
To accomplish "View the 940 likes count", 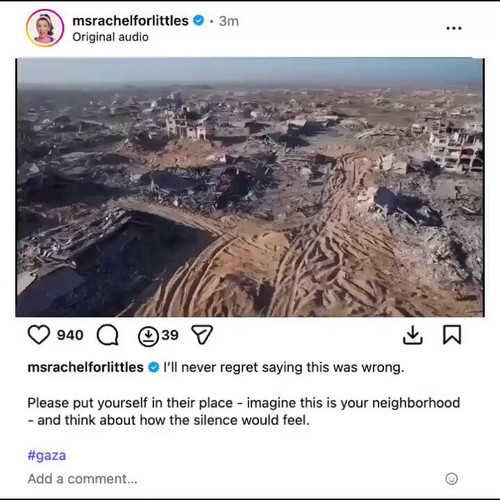I will tap(70, 335).
